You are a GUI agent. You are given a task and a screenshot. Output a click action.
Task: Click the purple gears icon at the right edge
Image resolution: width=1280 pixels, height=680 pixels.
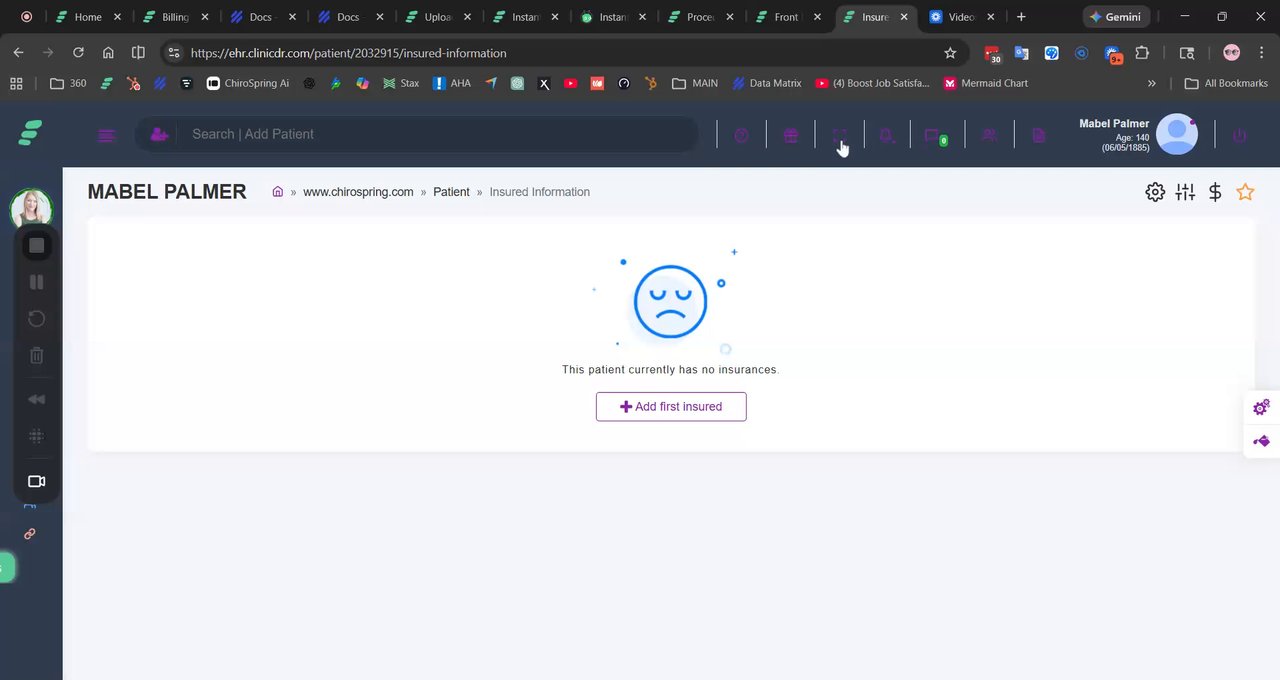click(1261, 407)
